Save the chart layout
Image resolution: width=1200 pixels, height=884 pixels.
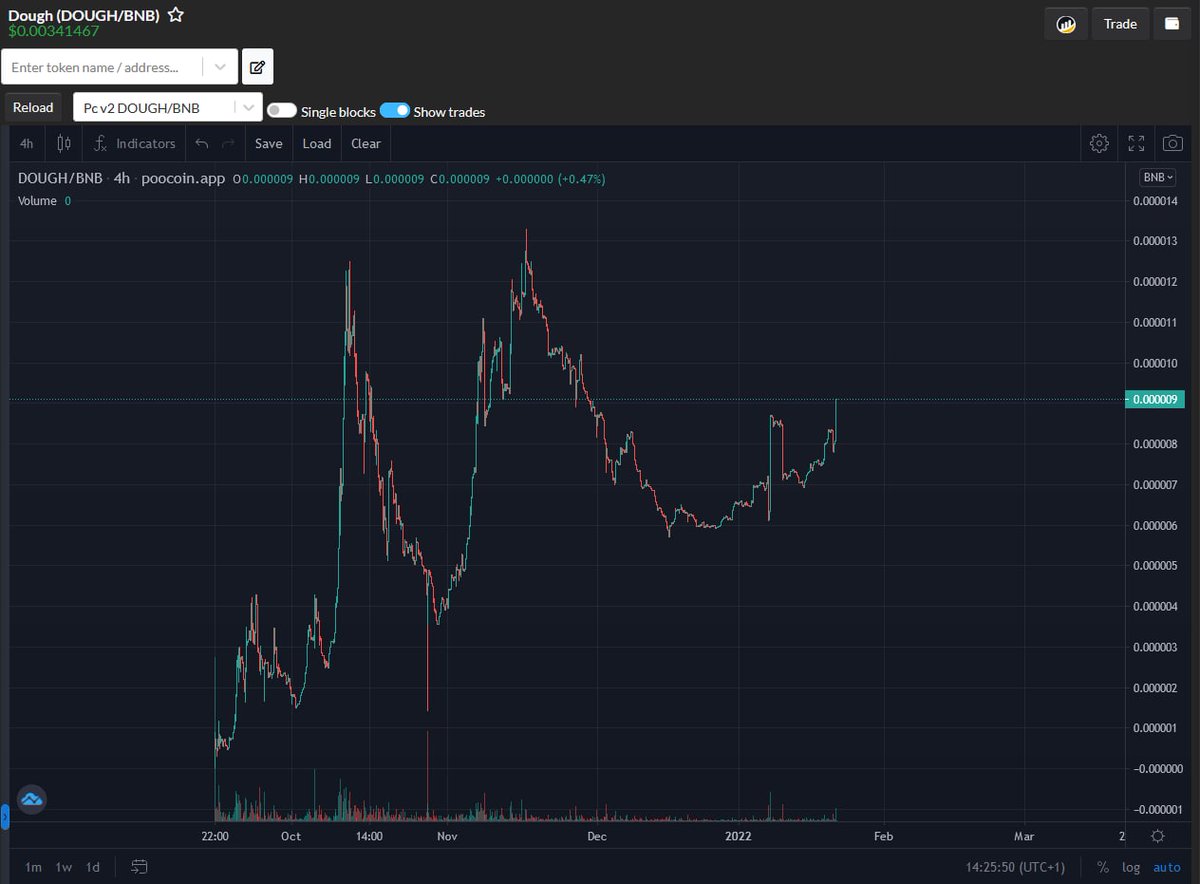click(x=268, y=144)
